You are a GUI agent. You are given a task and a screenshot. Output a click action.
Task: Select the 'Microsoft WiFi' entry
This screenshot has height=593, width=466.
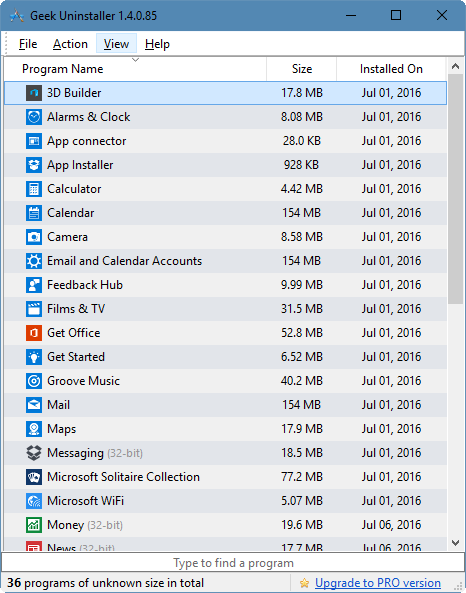(x=85, y=501)
